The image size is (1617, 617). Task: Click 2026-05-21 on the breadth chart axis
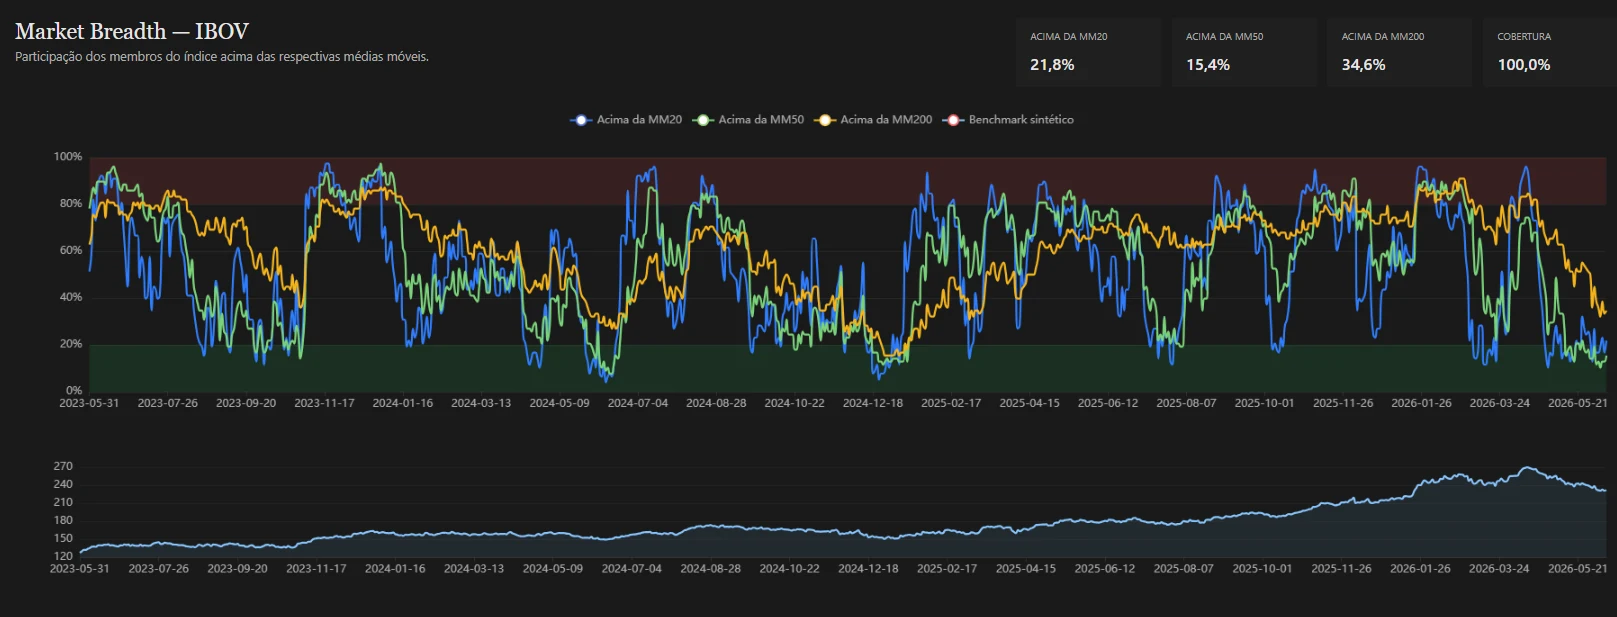(x=1578, y=403)
